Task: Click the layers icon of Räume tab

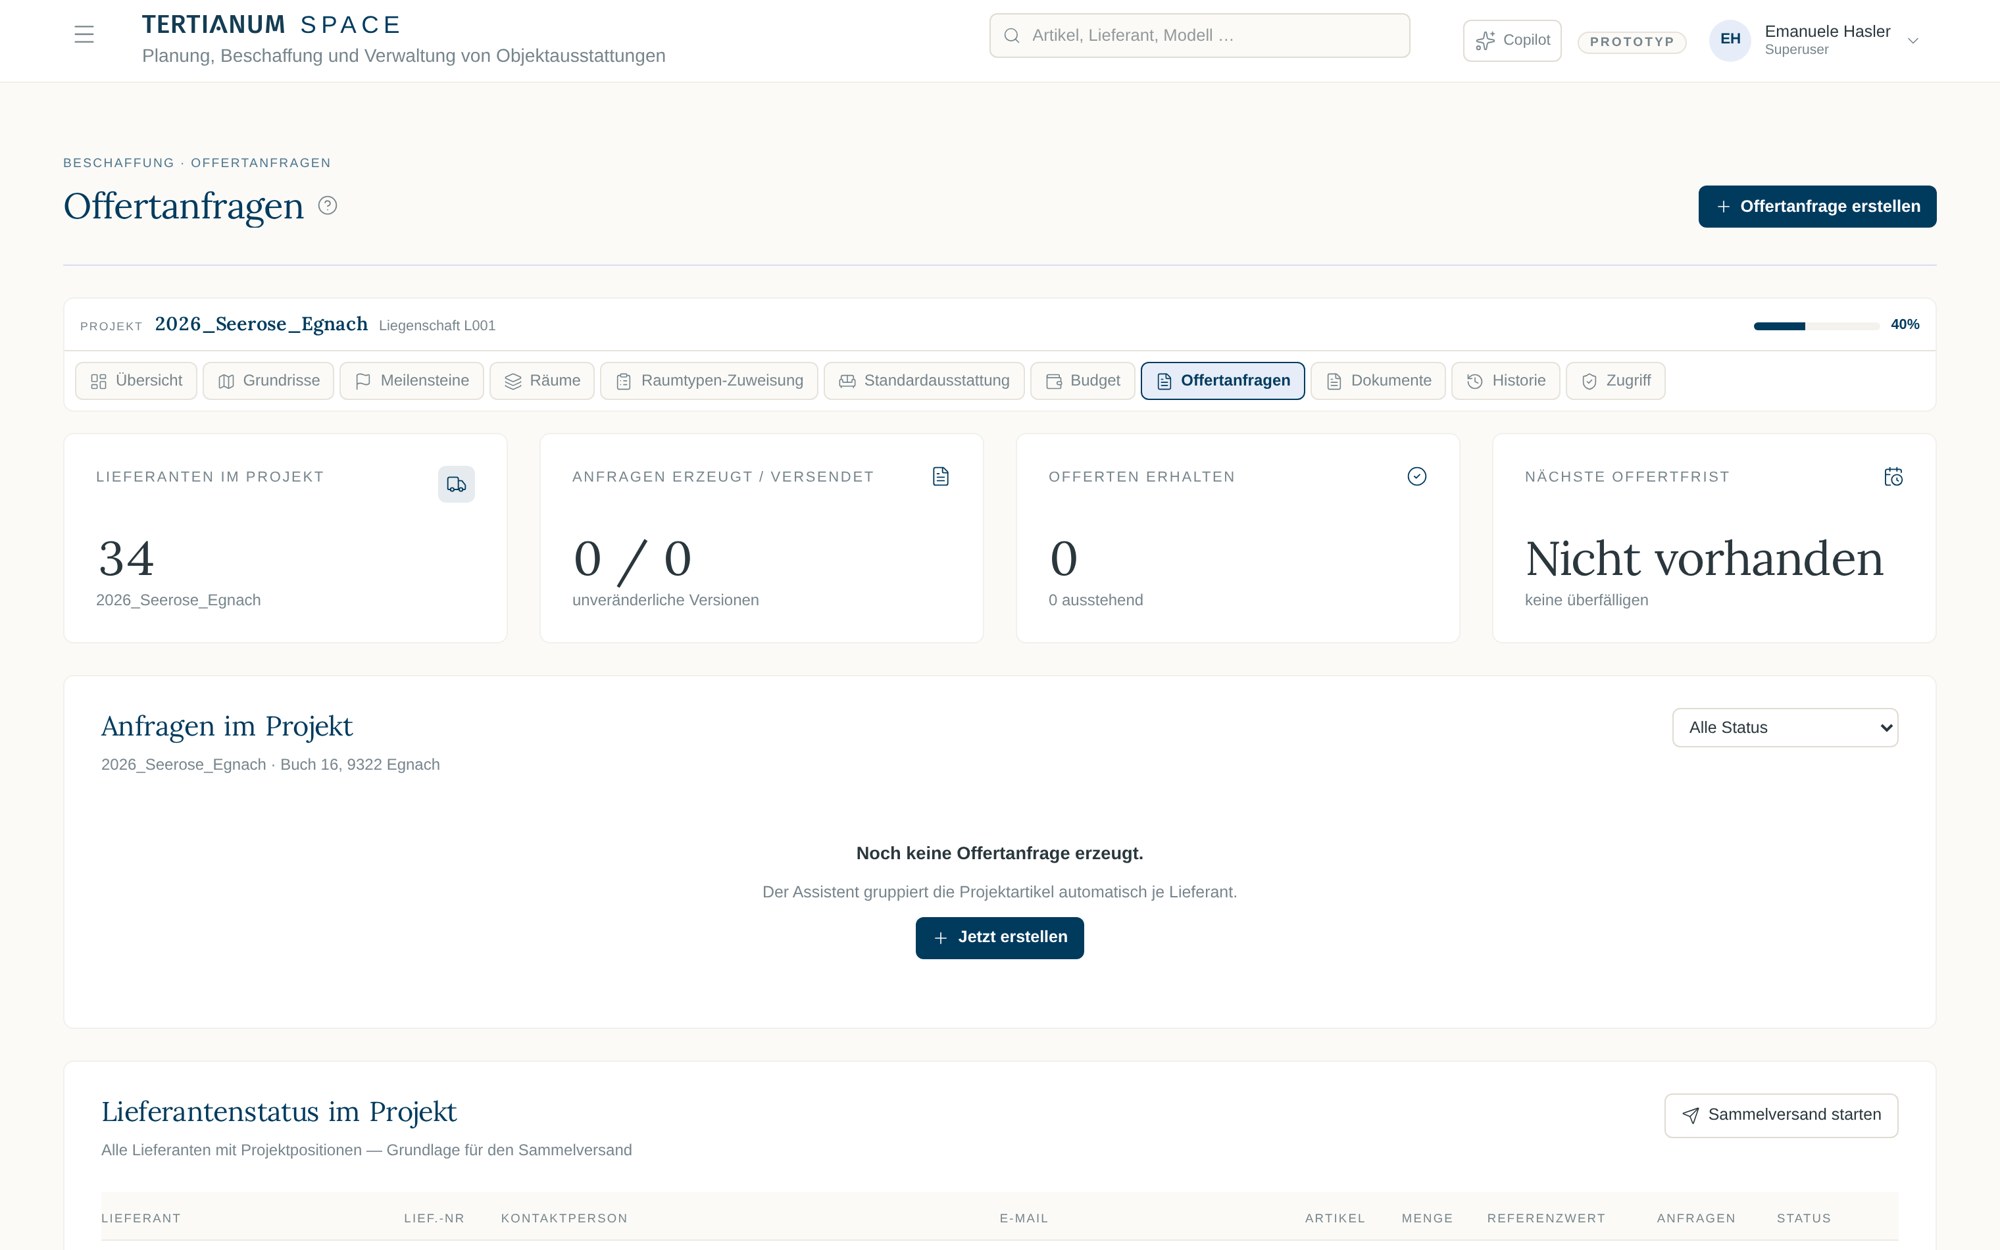Action: coord(513,381)
